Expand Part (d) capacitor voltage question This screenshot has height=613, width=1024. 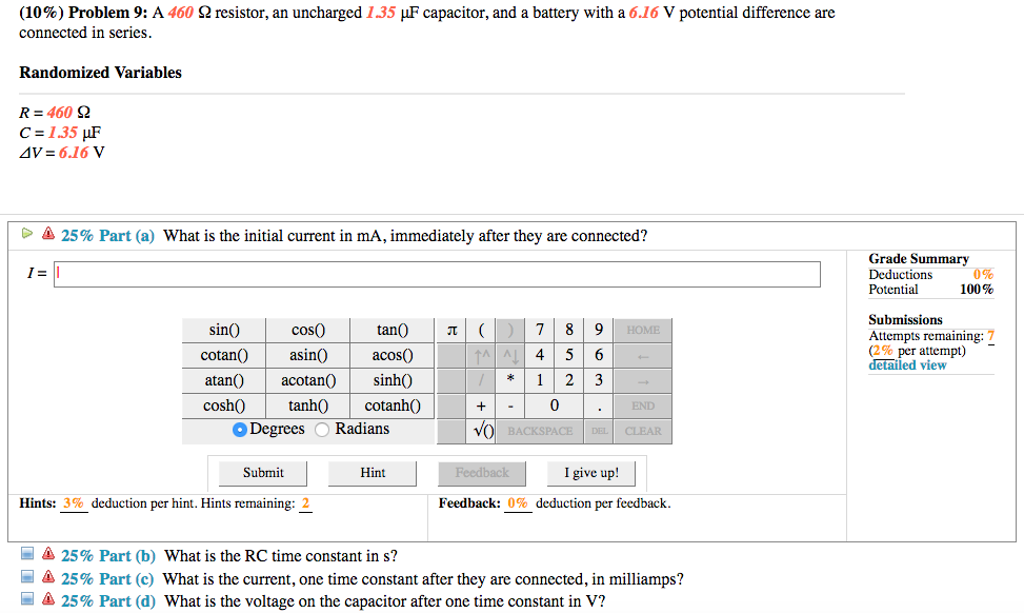(28, 601)
